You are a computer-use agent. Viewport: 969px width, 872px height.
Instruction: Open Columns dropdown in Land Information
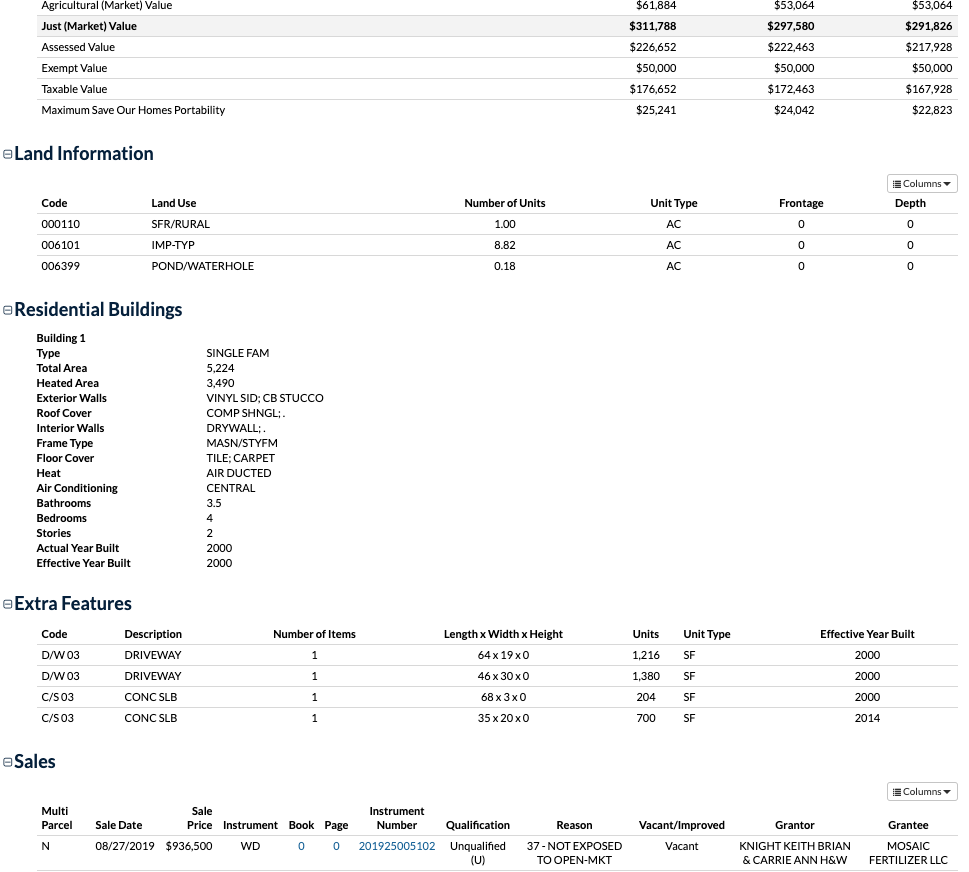tap(922, 184)
